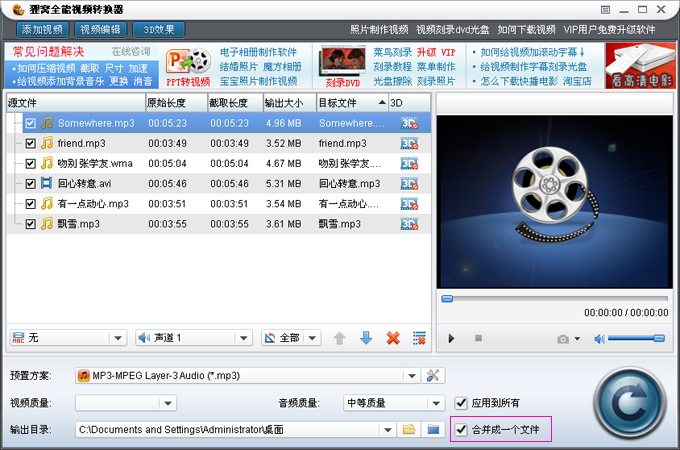680x450 pixels.
Task: Click the 刻录DVD thumbnail
Action: click(343, 66)
